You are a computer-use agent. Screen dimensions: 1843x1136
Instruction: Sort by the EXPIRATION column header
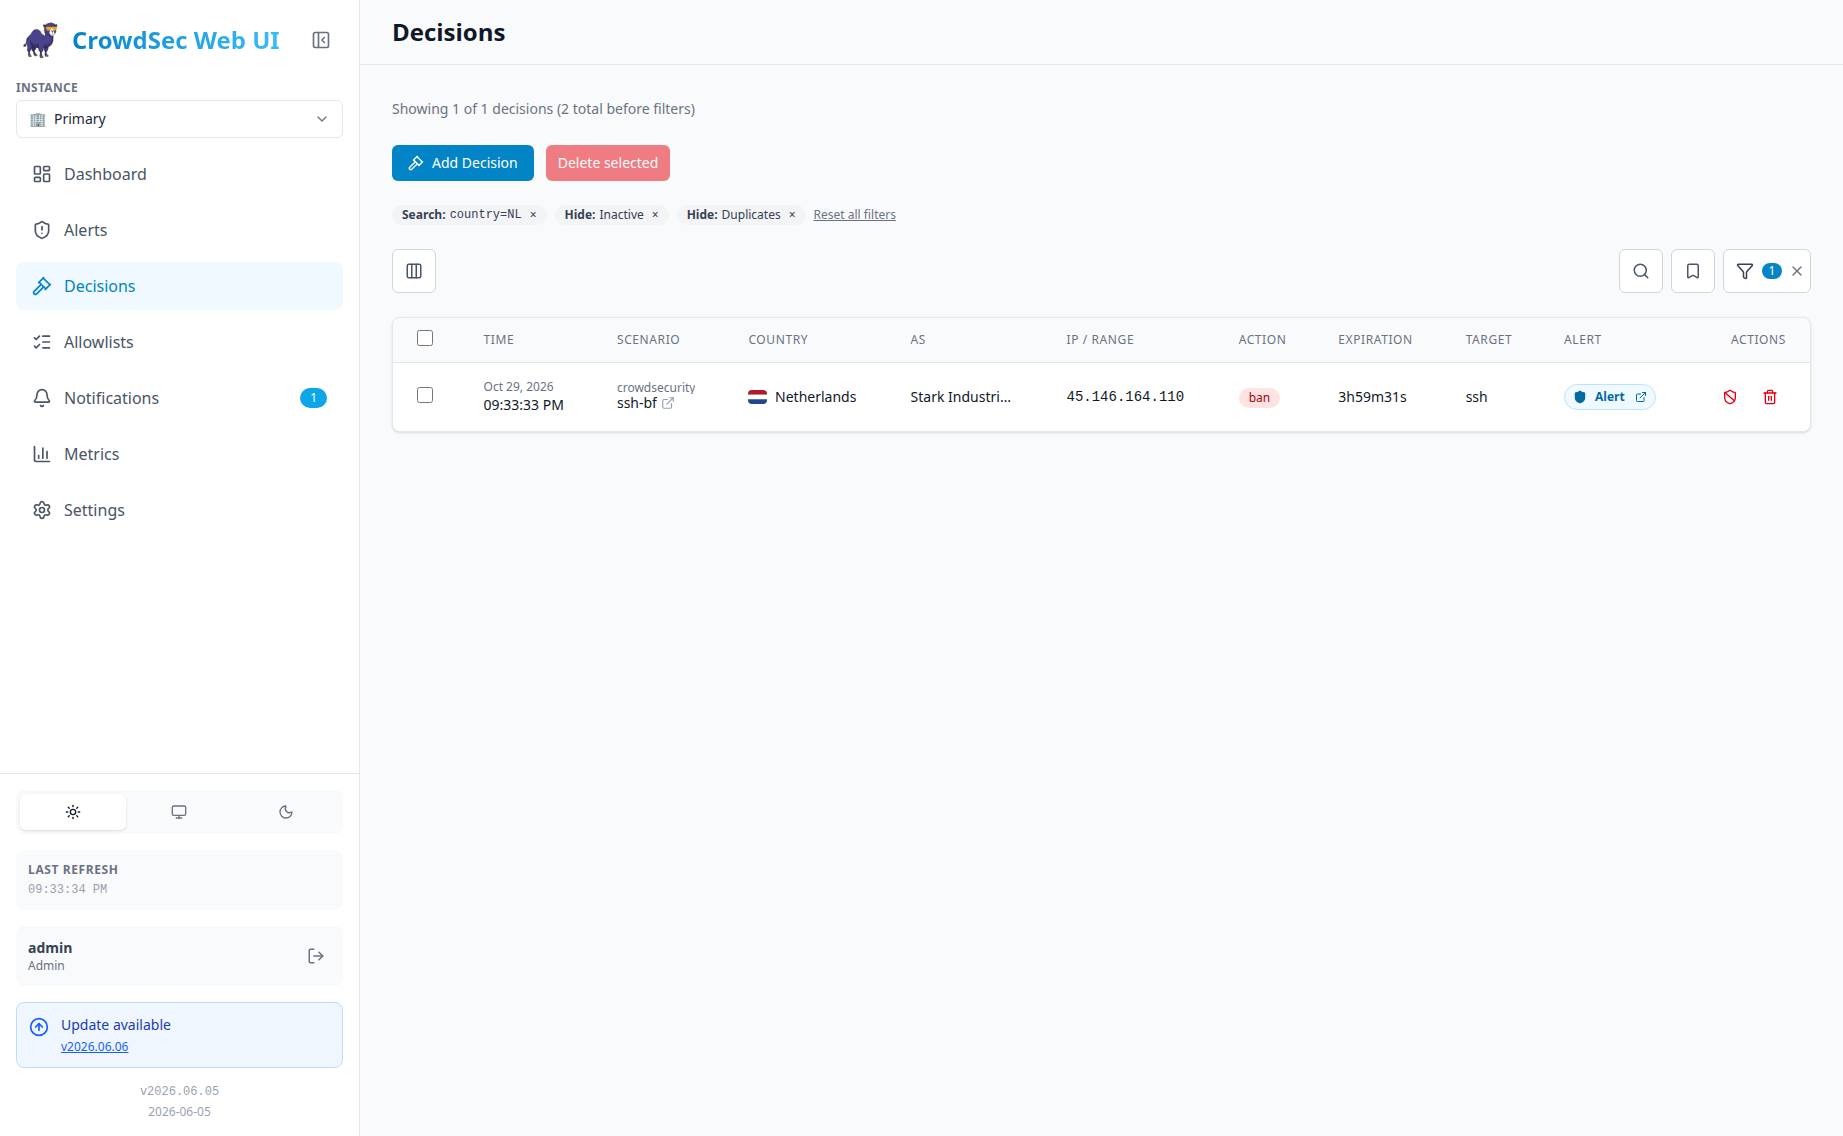pyautogui.click(x=1375, y=340)
